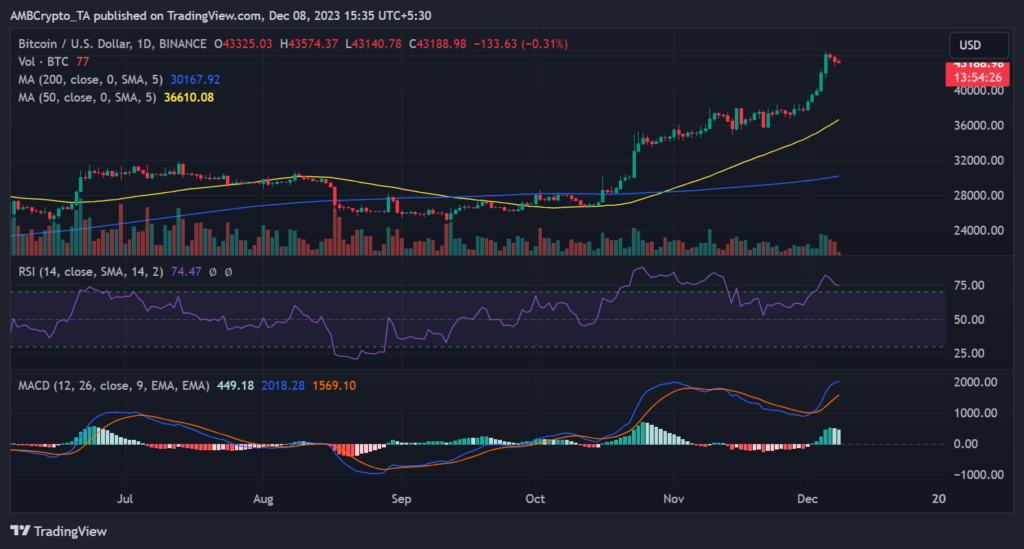Click the MACD histogram value 449.18
This screenshot has width=1024, height=549.
coord(236,382)
